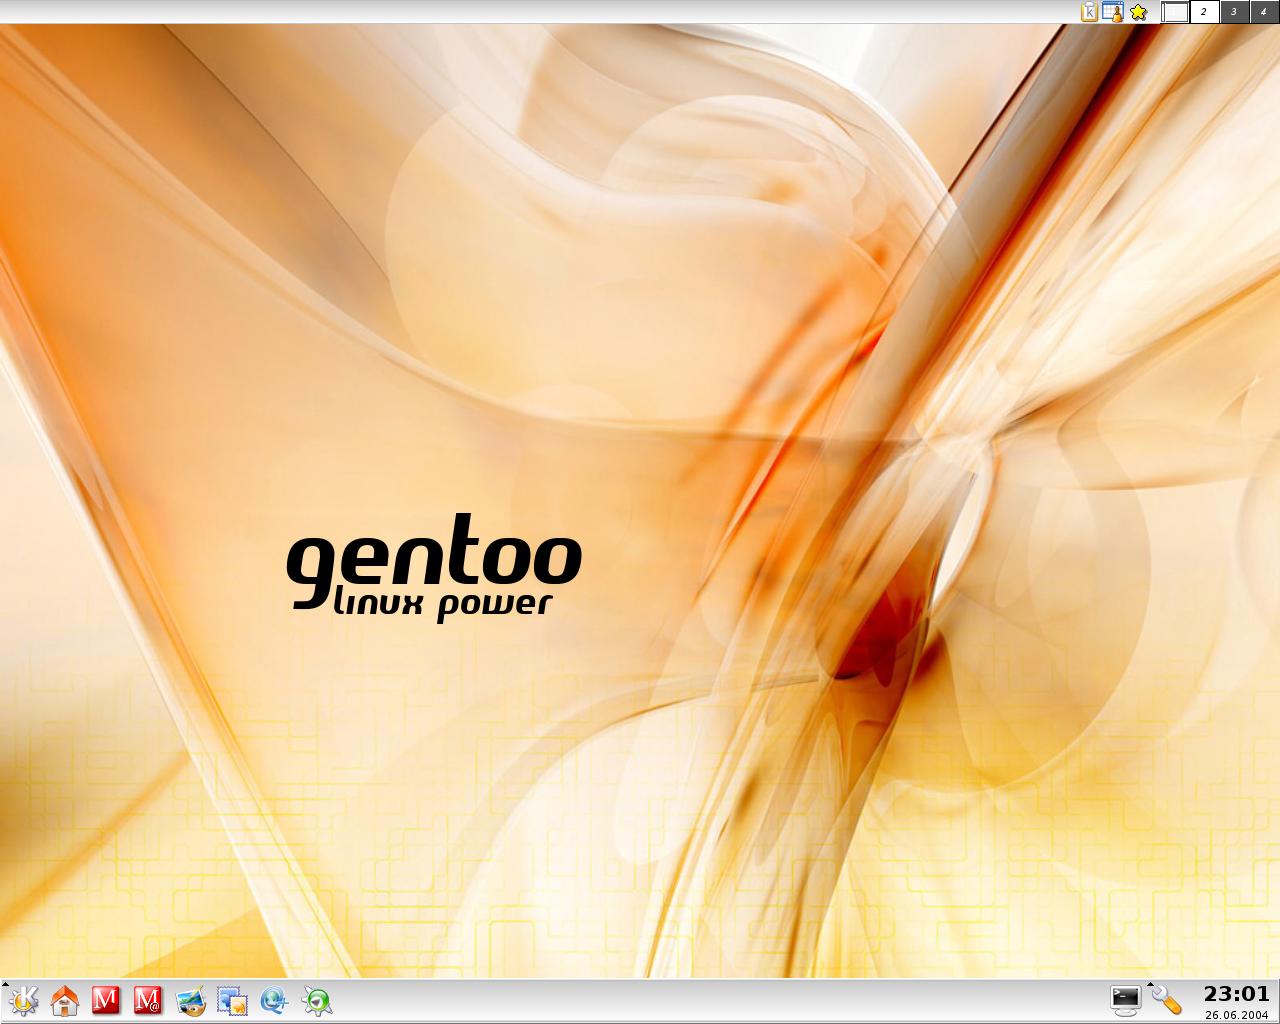Launch the red M@ mail icon
The width and height of the screenshot is (1280, 1024).
[x=148, y=1000]
